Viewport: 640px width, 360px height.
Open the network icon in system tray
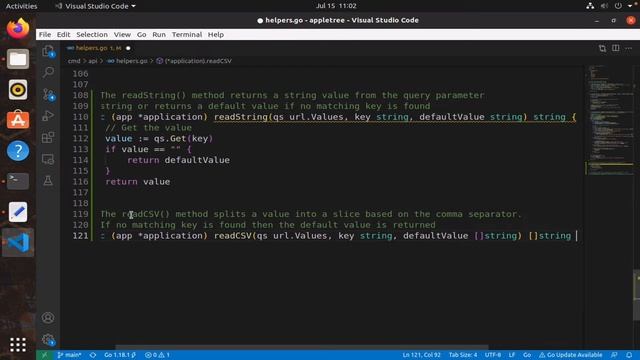(x=590, y=6)
